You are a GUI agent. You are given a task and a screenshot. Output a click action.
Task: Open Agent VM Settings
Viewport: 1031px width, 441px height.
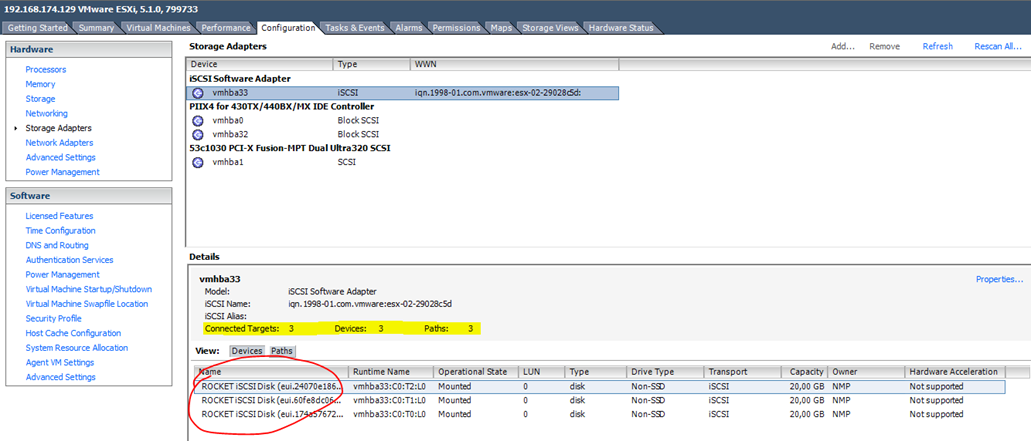(60, 363)
